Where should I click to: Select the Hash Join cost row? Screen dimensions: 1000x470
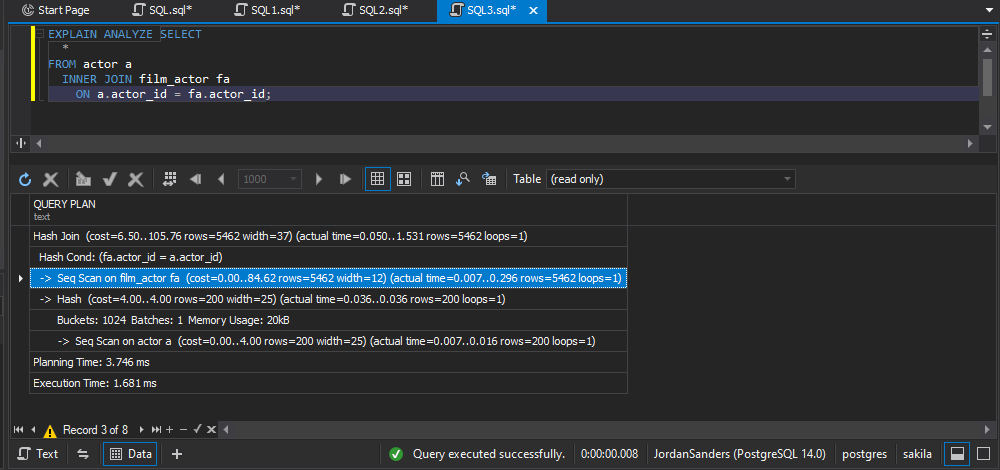(x=328, y=236)
